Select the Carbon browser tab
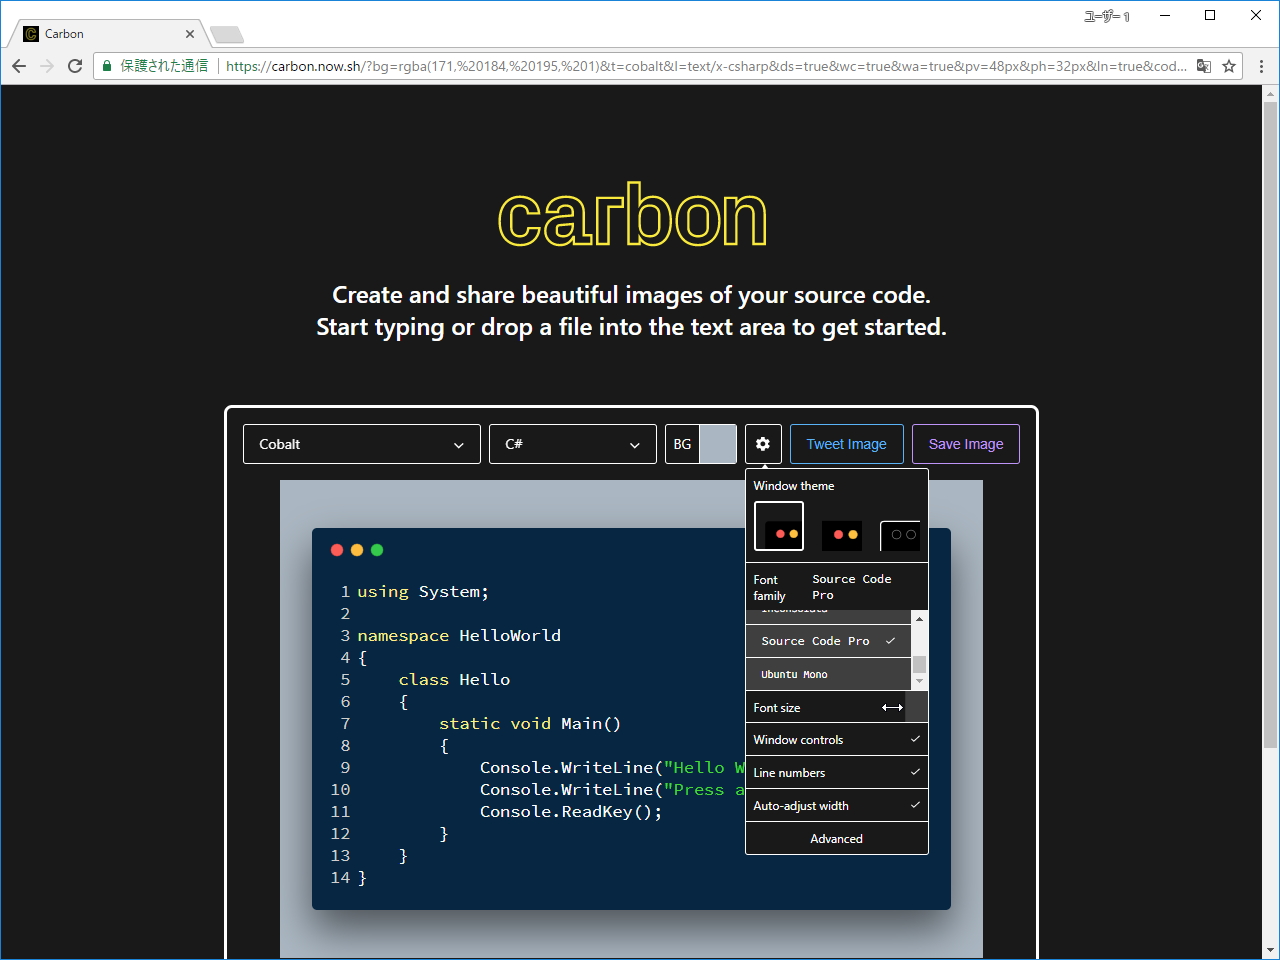The height and width of the screenshot is (960, 1280). pyautogui.click(x=108, y=34)
